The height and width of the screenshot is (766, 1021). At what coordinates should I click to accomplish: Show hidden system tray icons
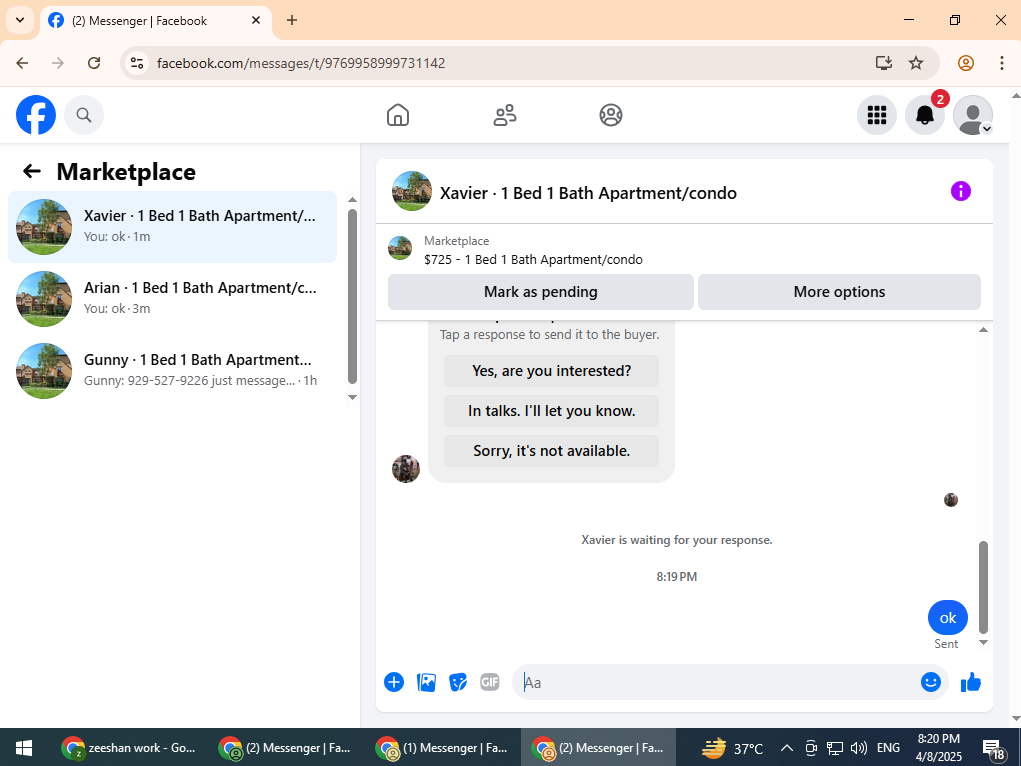787,748
